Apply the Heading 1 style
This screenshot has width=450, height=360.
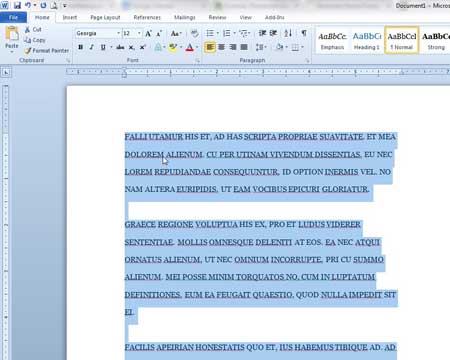[x=367, y=40]
